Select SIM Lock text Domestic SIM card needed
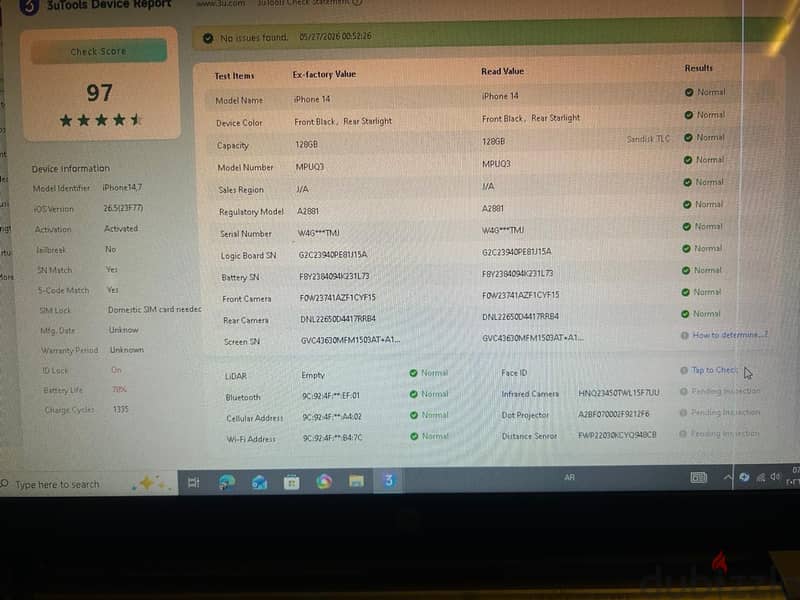This screenshot has width=800, height=600. 155,310
